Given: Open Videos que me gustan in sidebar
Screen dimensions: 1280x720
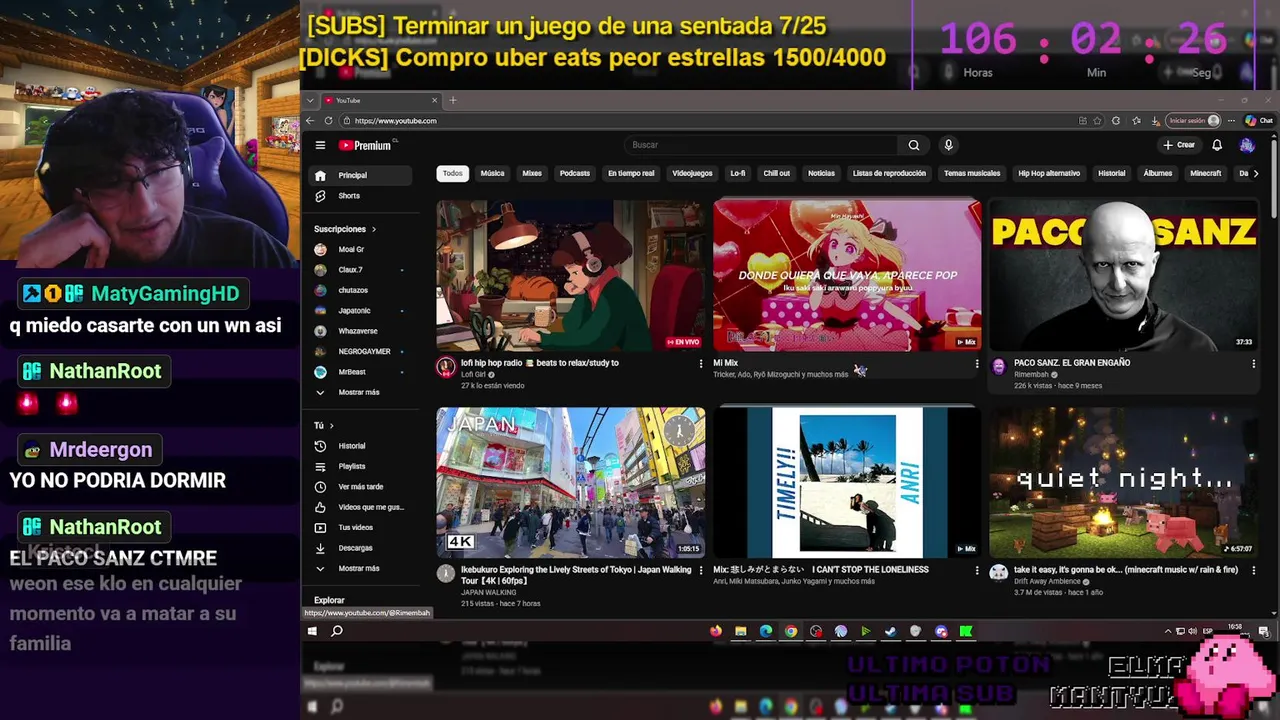Looking at the screenshot, I should (x=358, y=507).
